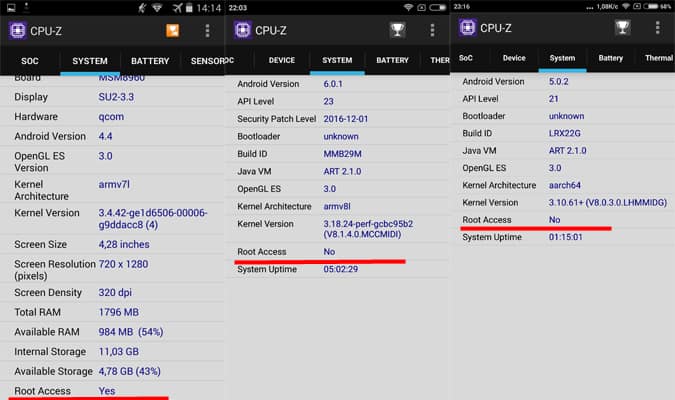Open trophy icon in middle screenshot
This screenshot has width=675, height=400.
coord(397,30)
